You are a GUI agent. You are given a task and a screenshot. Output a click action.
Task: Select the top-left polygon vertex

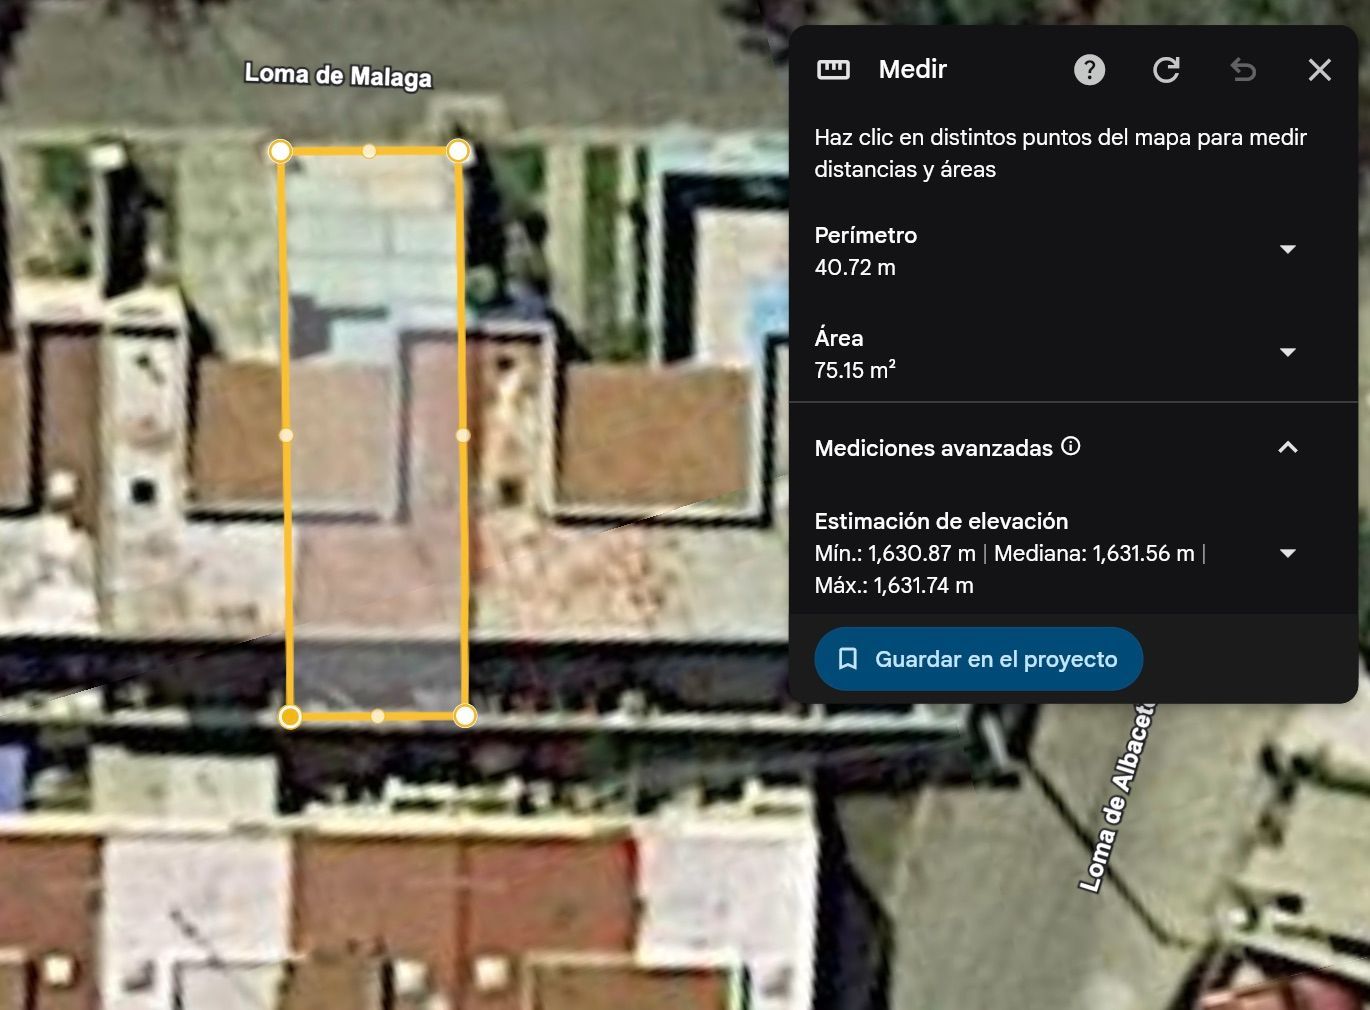pos(280,151)
